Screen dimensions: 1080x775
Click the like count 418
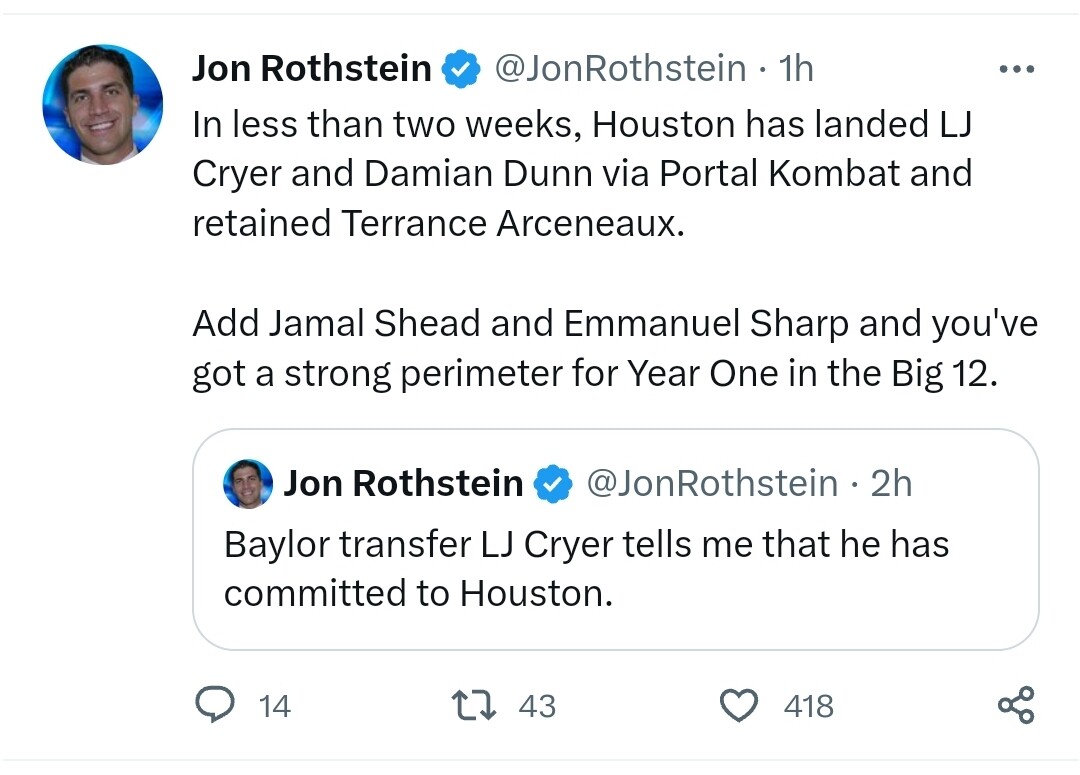coord(809,706)
